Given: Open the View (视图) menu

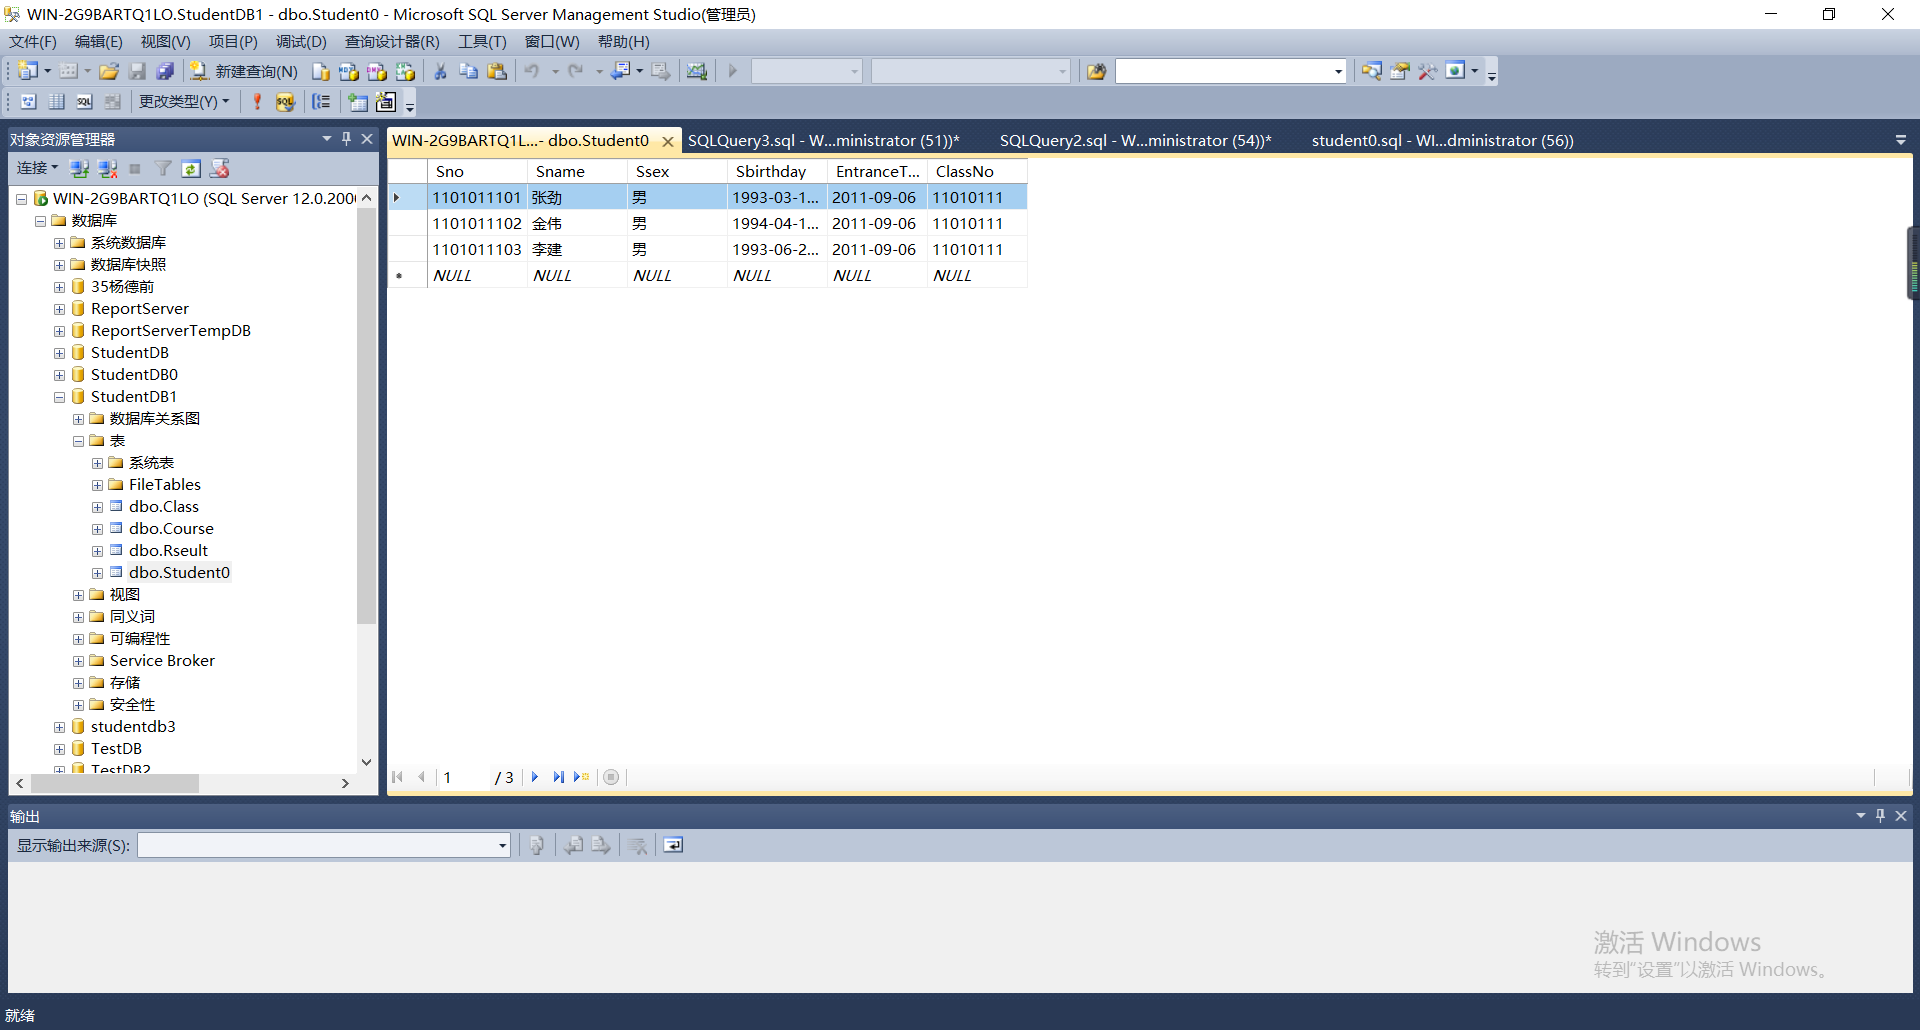Looking at the screenshot, I should point(165,41).
